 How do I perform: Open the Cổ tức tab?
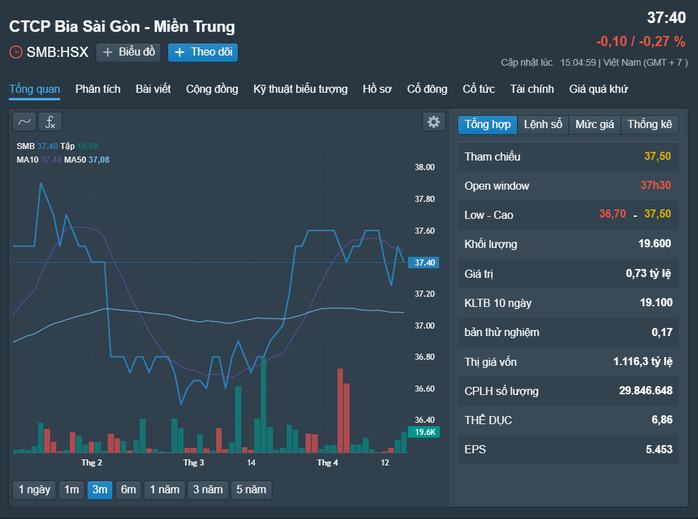tap(479, 89)
